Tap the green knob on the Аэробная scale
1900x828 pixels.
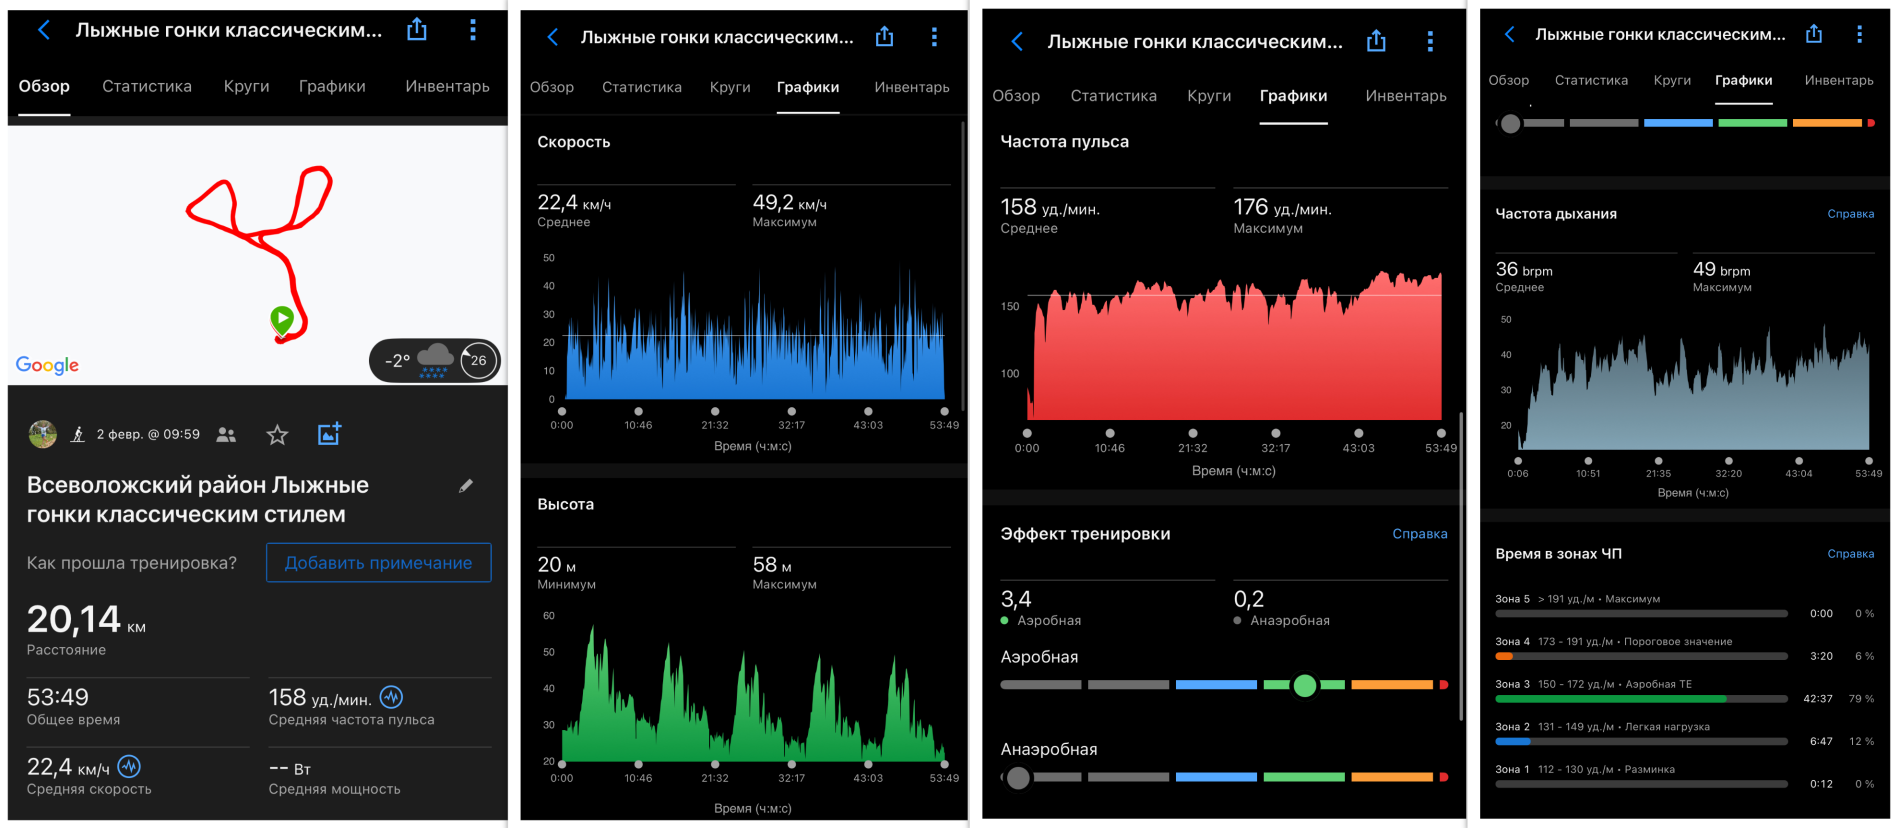click(x=1304, y=685)
